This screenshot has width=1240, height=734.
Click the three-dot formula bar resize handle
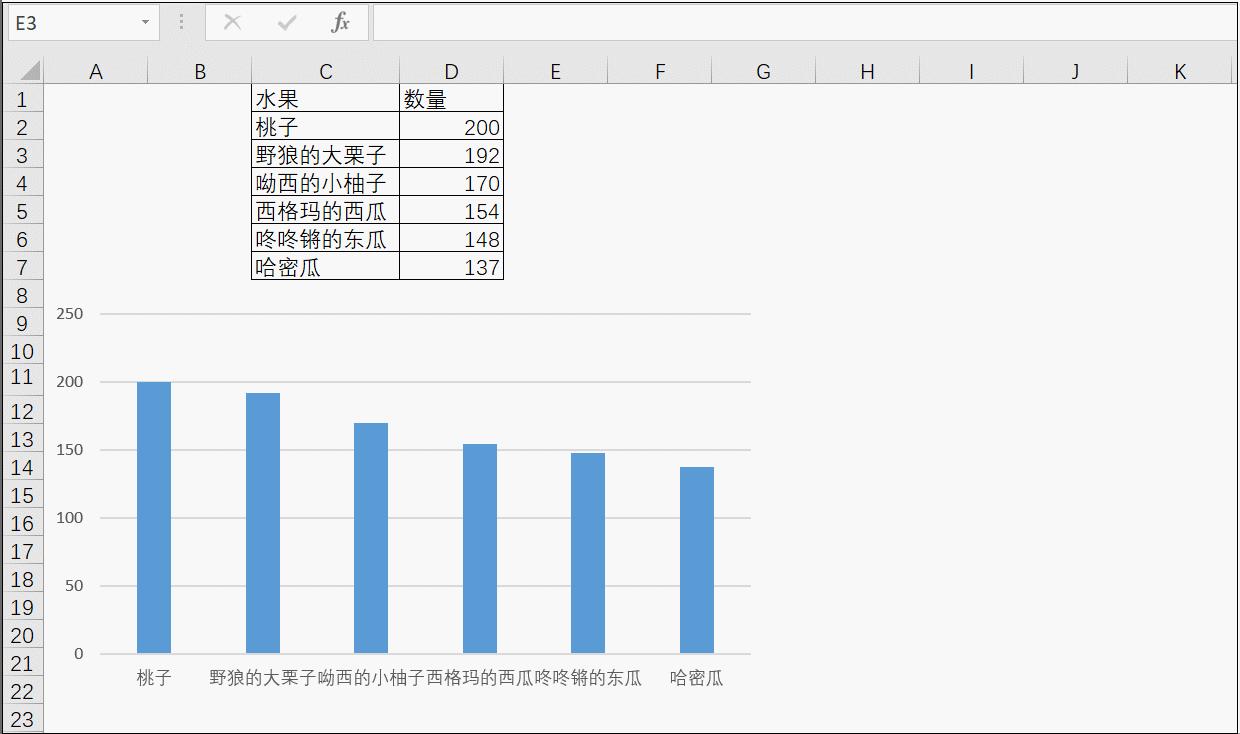181,22
